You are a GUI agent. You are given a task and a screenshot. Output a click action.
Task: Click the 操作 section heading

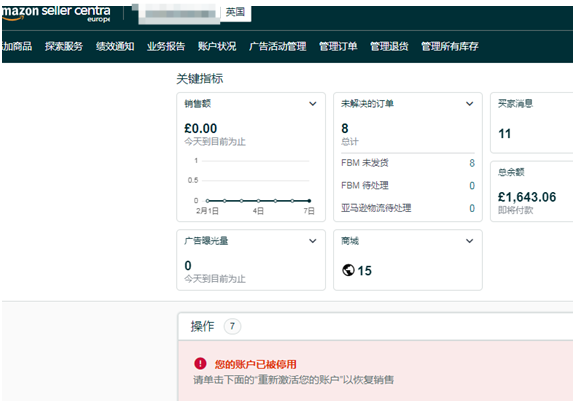coord(202,326)
